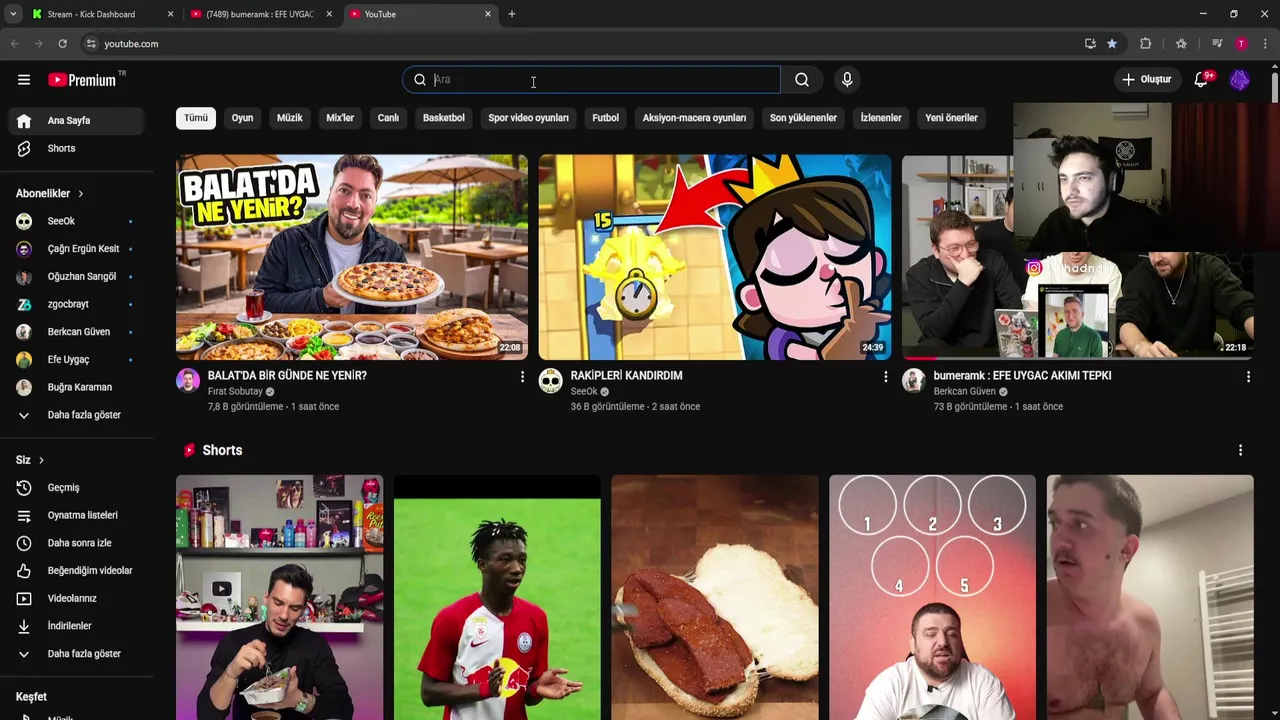Go to Ana Sayfa in sidebar
Viewport: 1280px width, 720px height.
click(77, 121)
